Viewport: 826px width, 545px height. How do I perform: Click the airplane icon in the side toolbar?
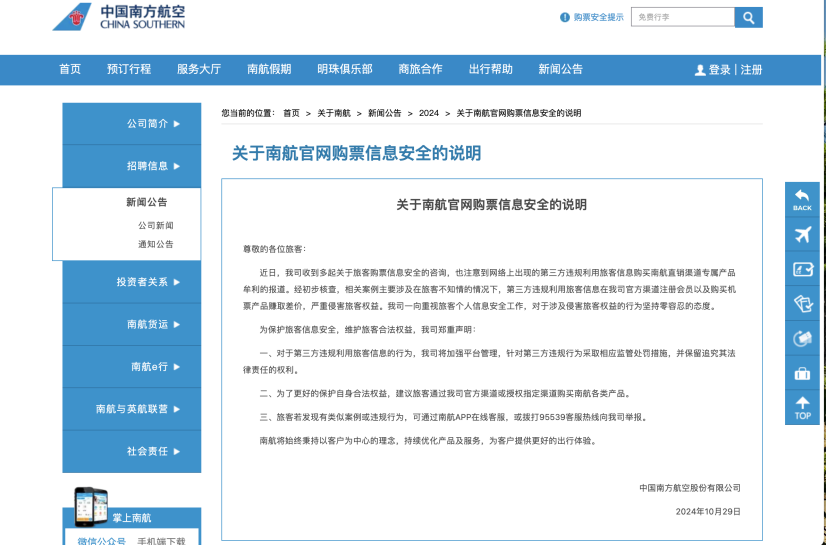[x=802, y=234]
